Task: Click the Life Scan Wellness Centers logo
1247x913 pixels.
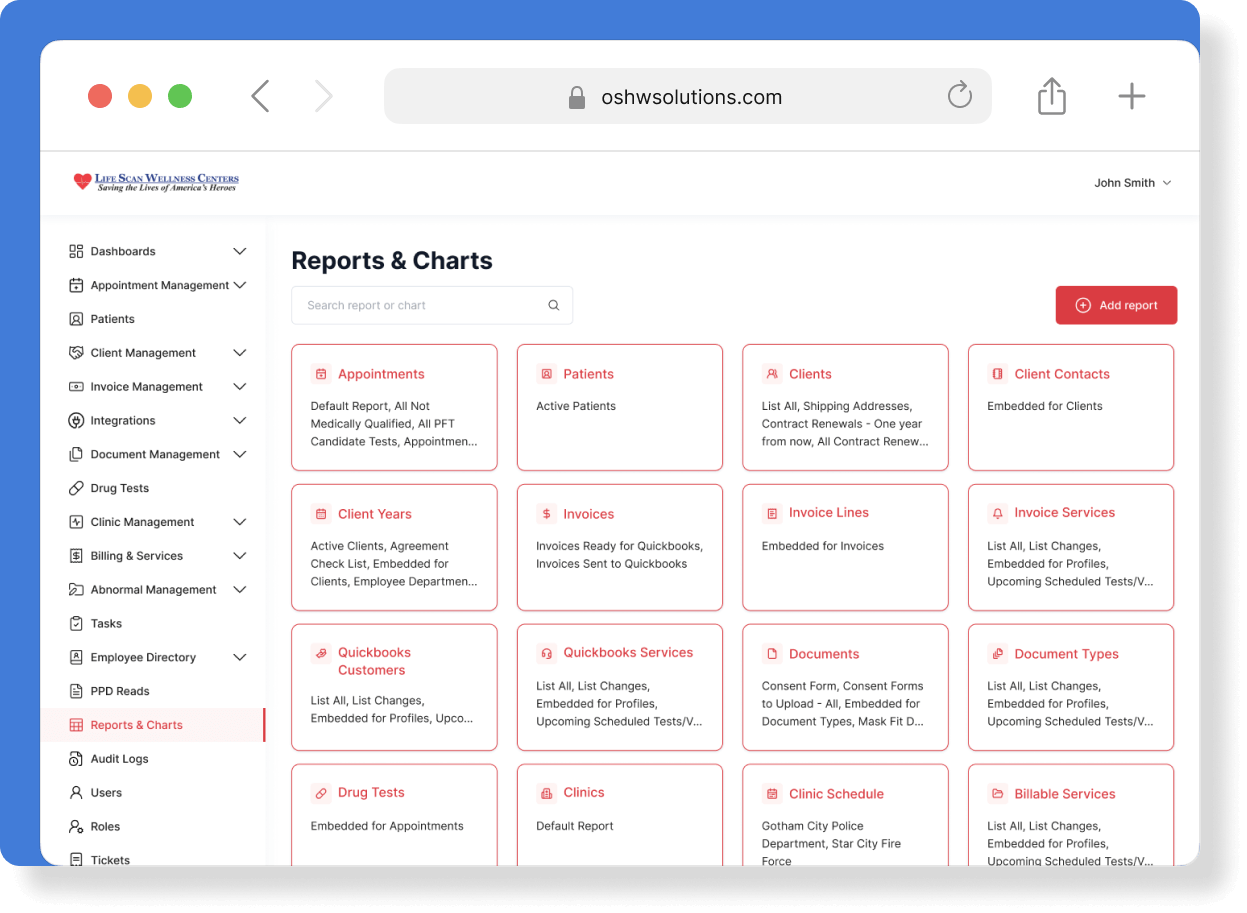Action: coord(156,182)
